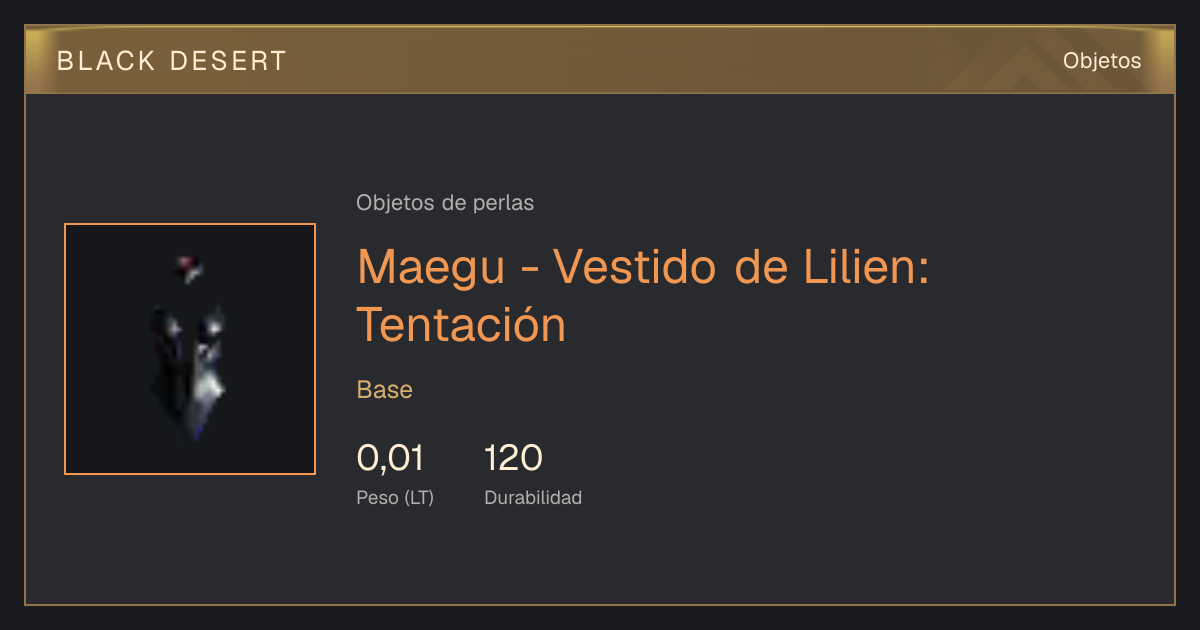Click the word Tentación in item title
This screenshot has width=1200, height=630.
462,324
